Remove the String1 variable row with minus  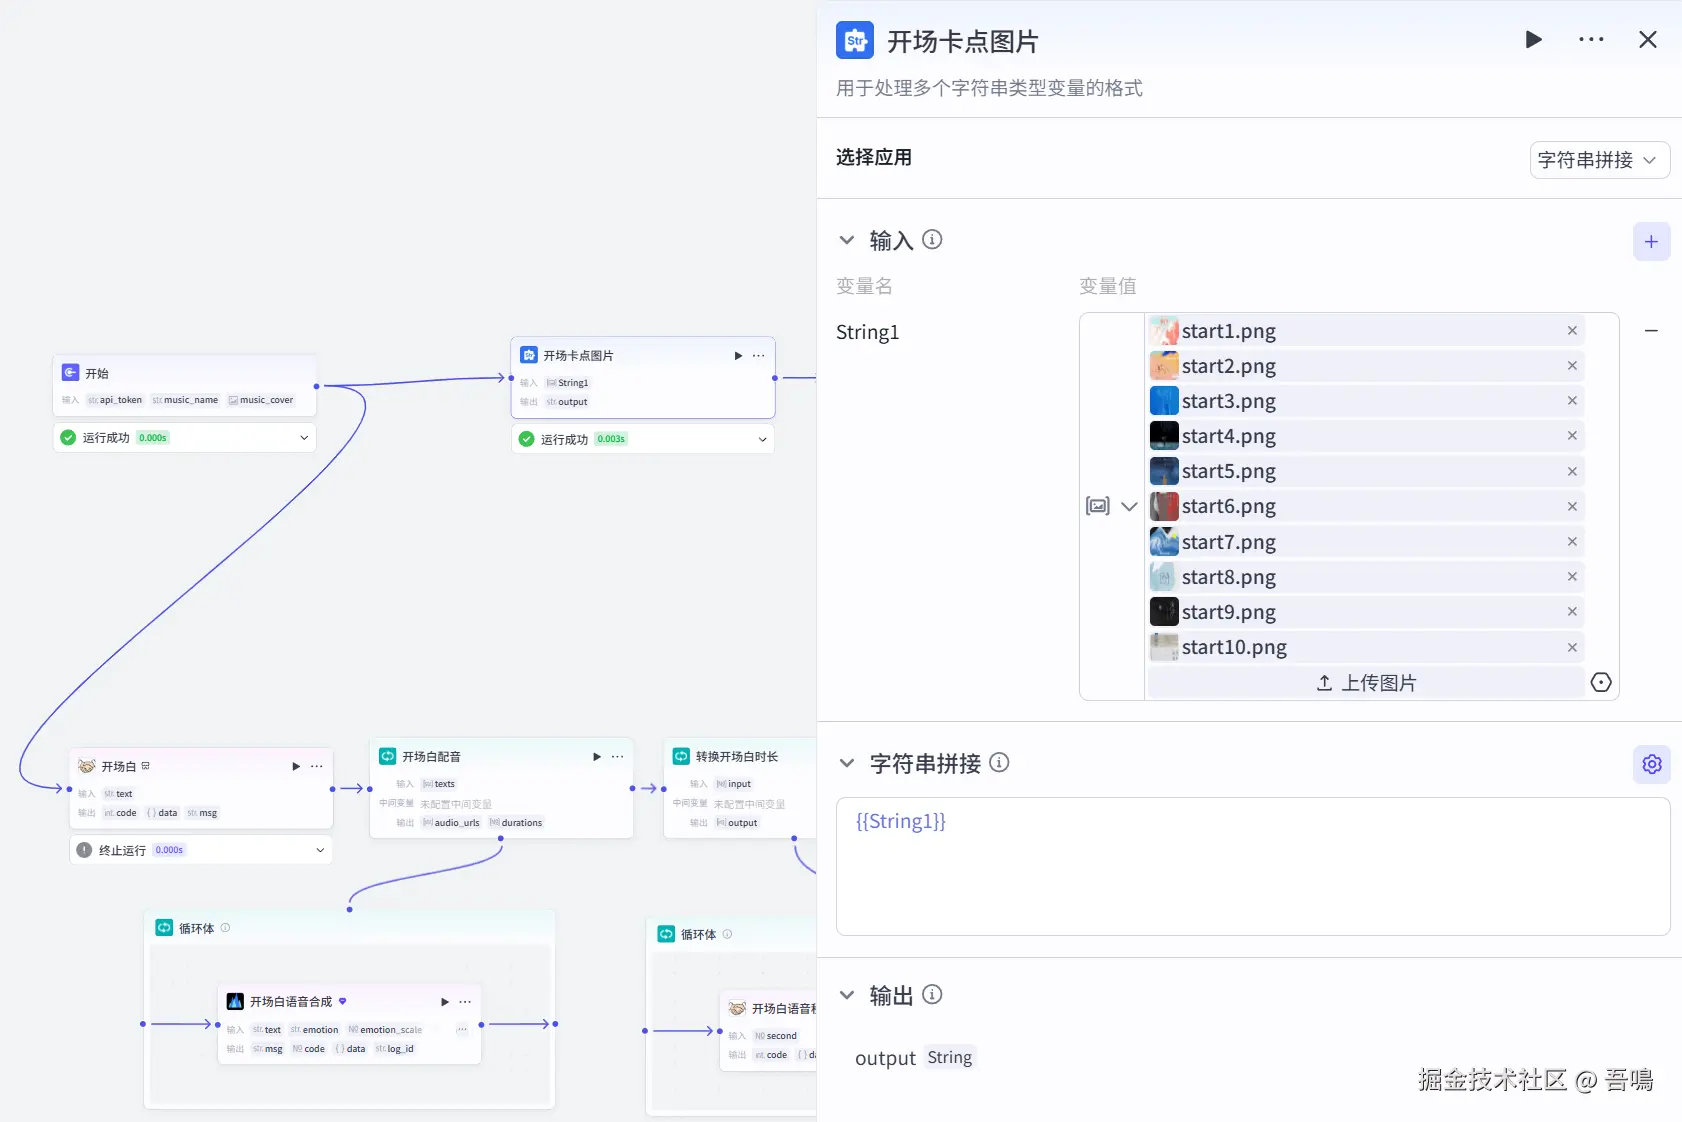point(1651,331)
